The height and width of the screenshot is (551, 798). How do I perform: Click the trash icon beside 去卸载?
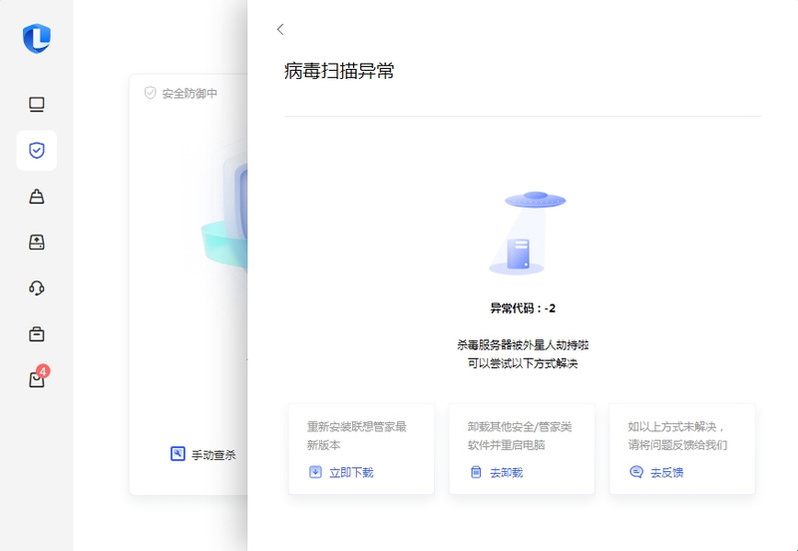[476, 472]
